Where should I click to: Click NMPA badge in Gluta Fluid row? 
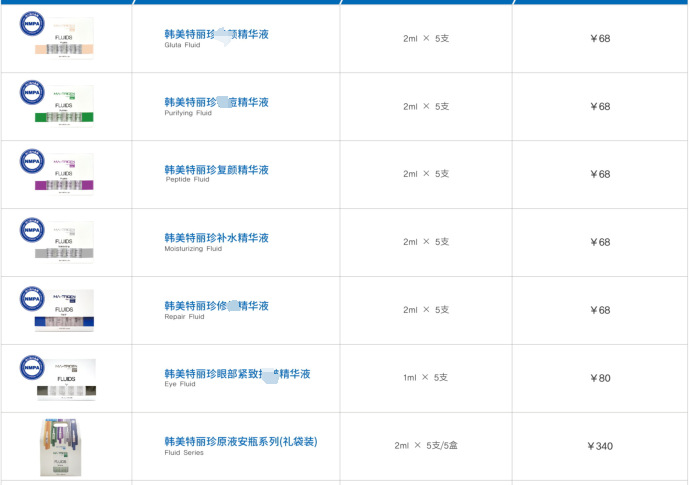click(x=32, y=23)
